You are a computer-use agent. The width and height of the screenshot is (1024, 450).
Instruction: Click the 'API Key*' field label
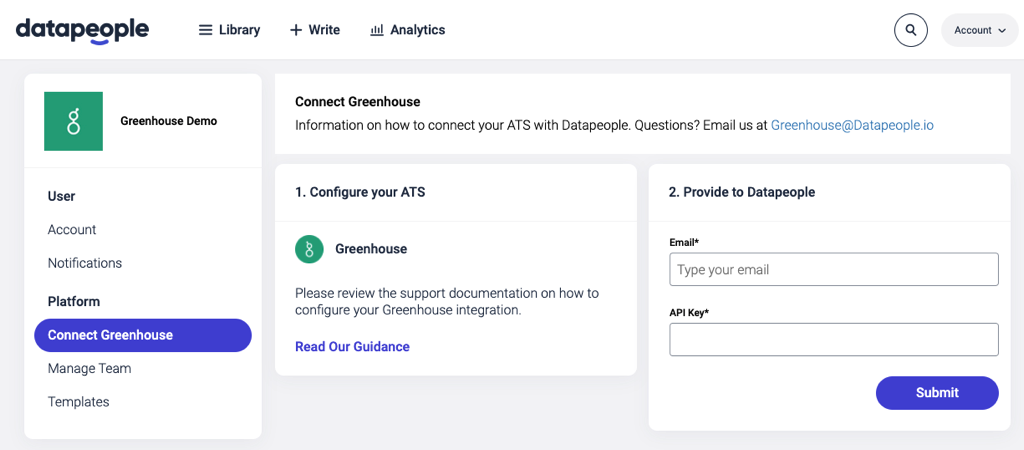(x=690, y=313)
